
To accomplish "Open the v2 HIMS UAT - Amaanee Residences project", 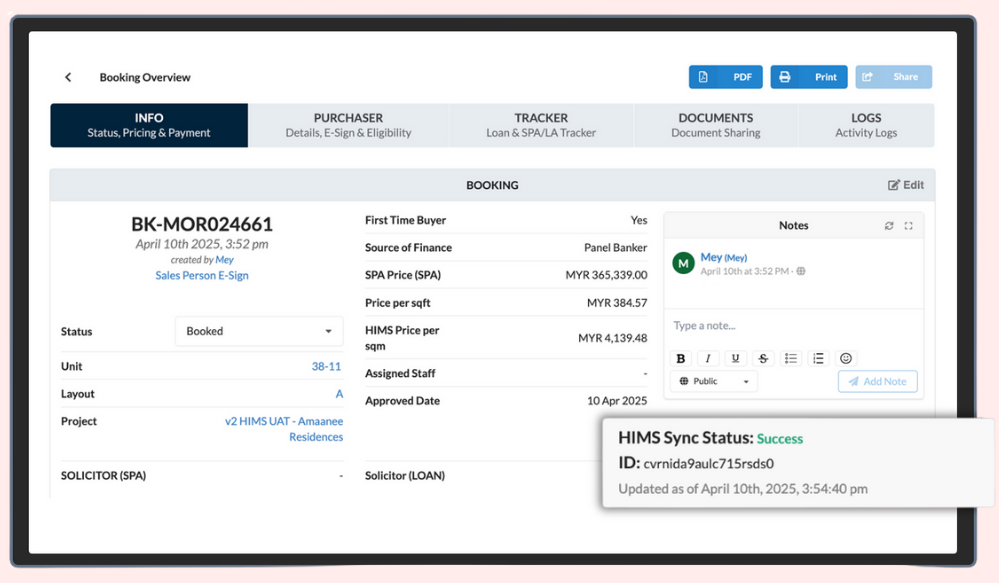I will tap(284, 429).
